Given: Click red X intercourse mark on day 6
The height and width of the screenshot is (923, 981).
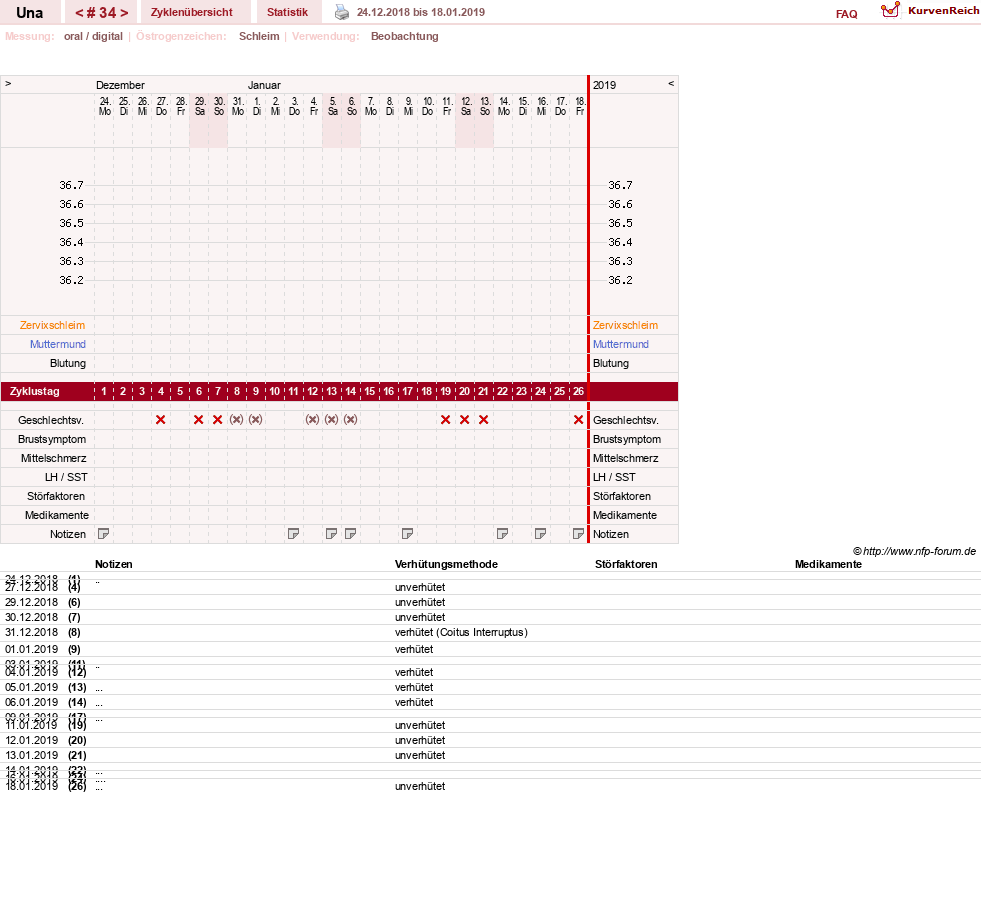Looking at the screenshot, I should point(199,420).
